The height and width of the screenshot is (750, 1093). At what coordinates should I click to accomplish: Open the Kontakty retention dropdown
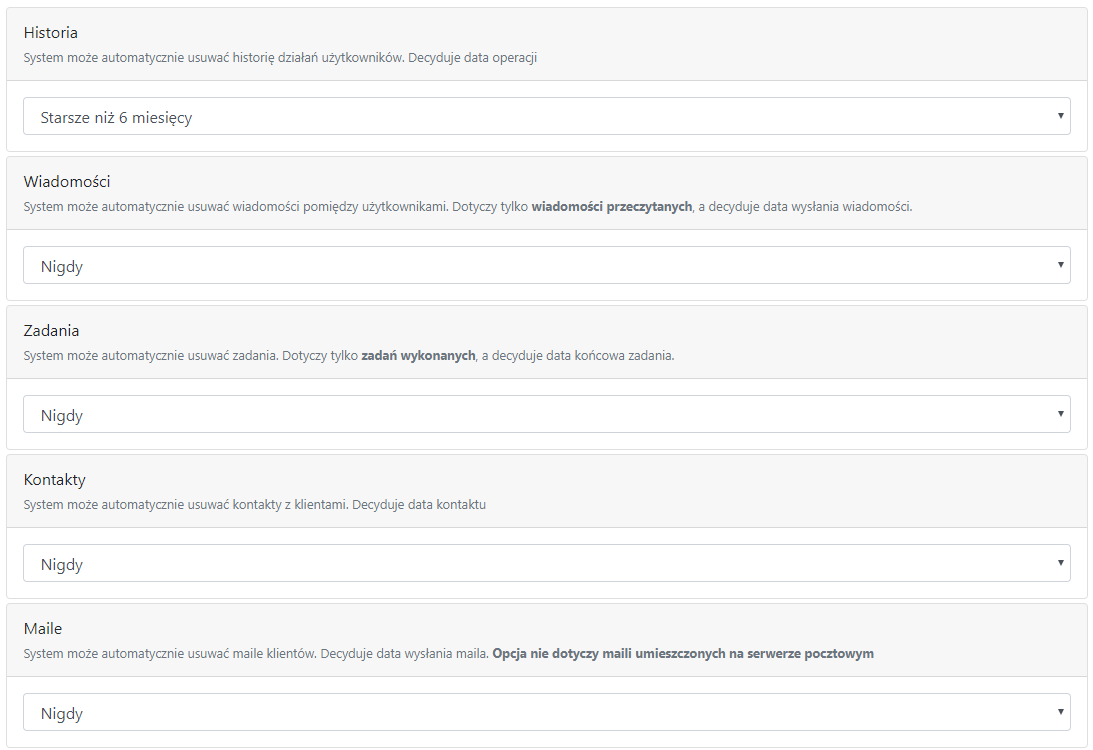pos(546,563)
